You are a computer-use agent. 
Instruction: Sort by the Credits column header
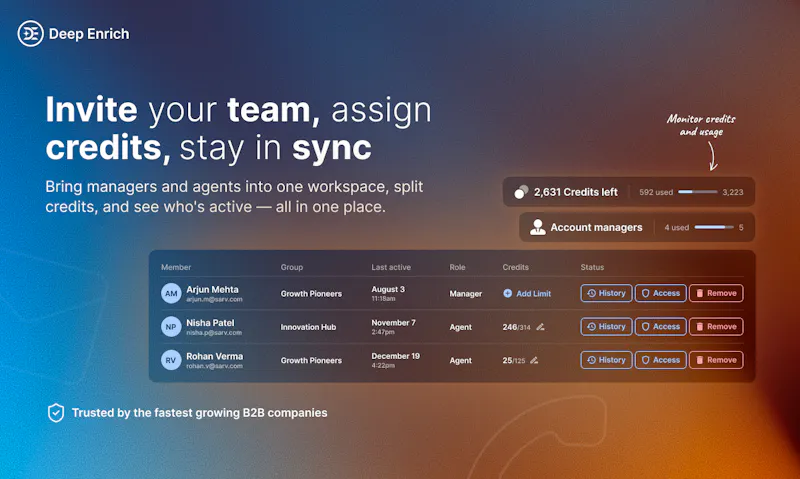(x=515, y=267)
